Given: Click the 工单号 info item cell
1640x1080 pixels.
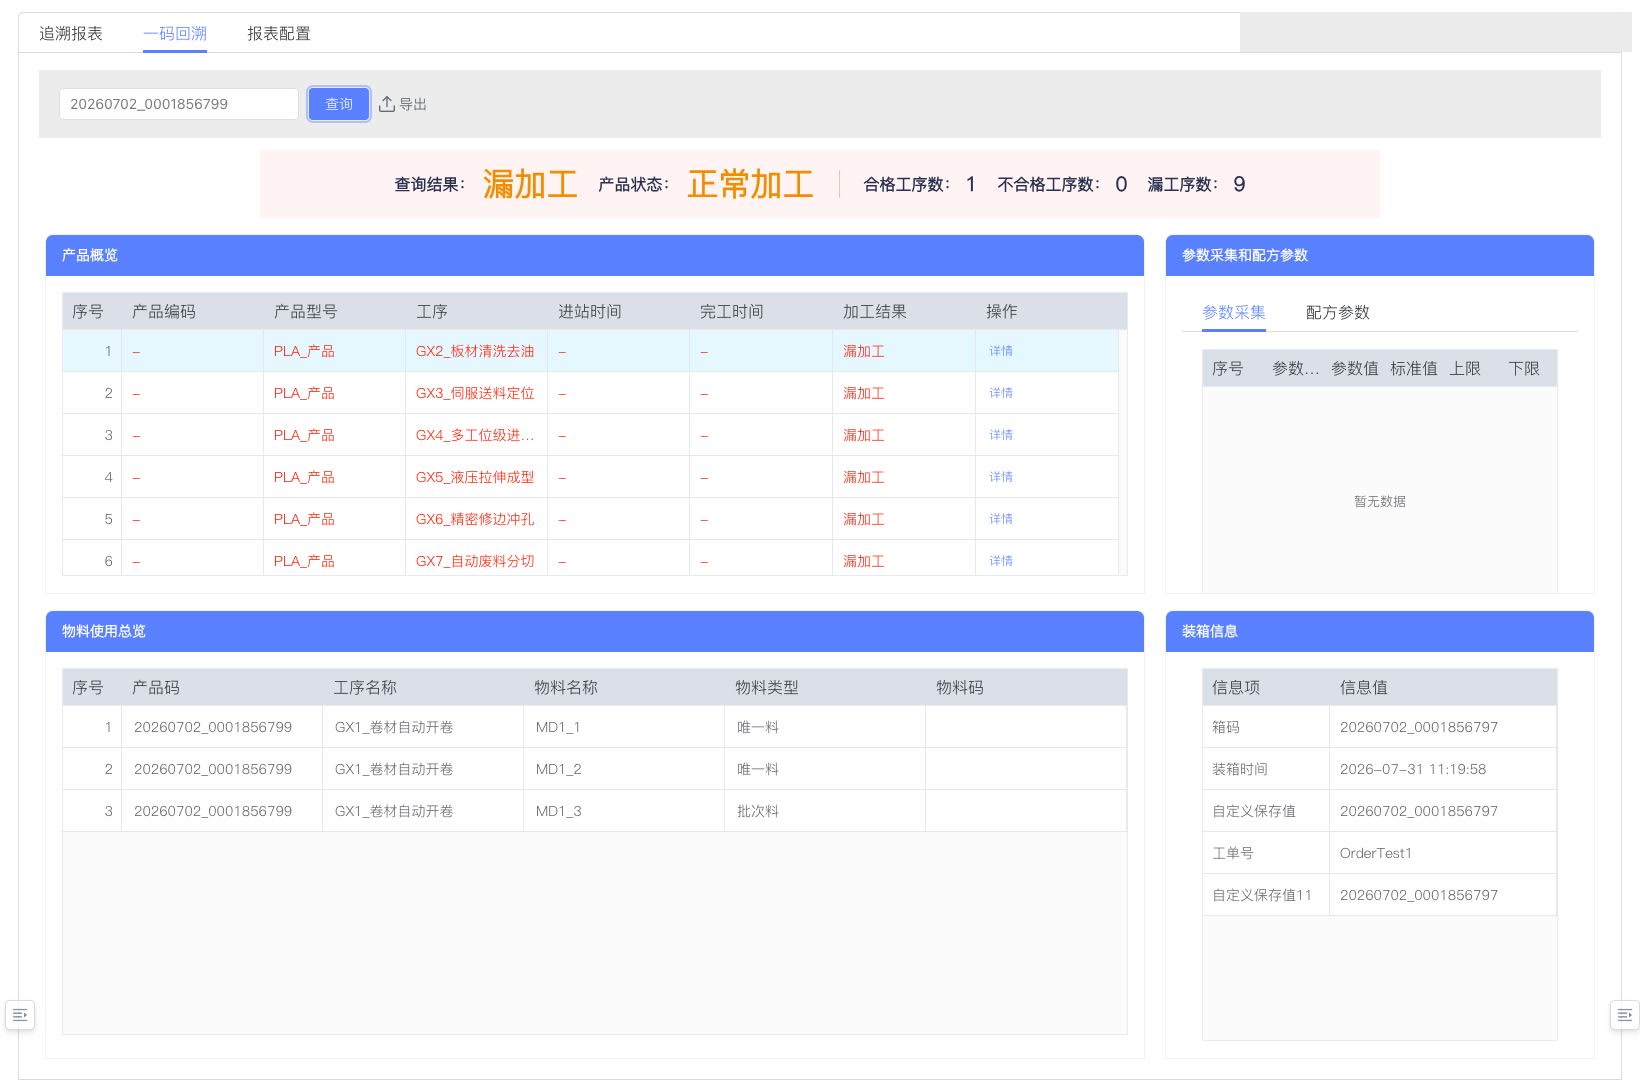Looking at the screenshot, I should 1266,853.
